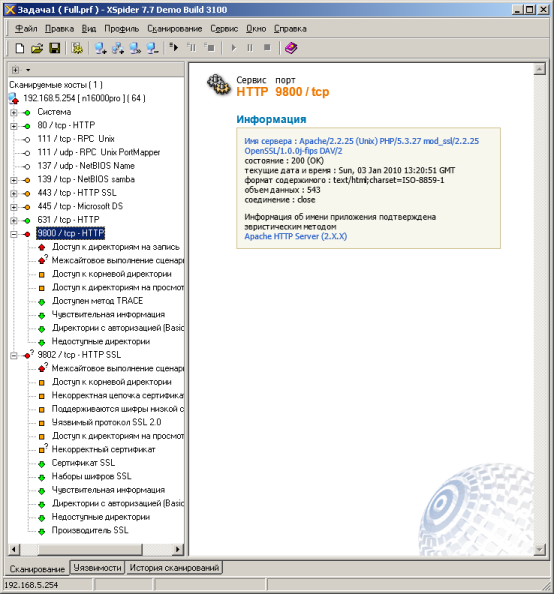The height and width of the screenshot is (594, 554).
Task: Open the Вид menu
Action: click(x=89, y=29)
